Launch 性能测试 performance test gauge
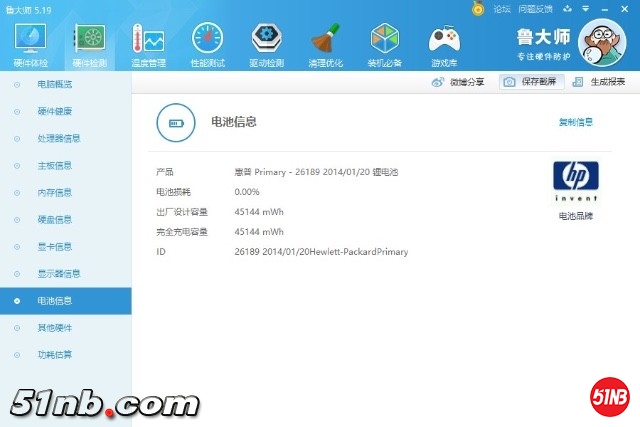Screen dimensions: 640x427 click(x=207, y=44)
